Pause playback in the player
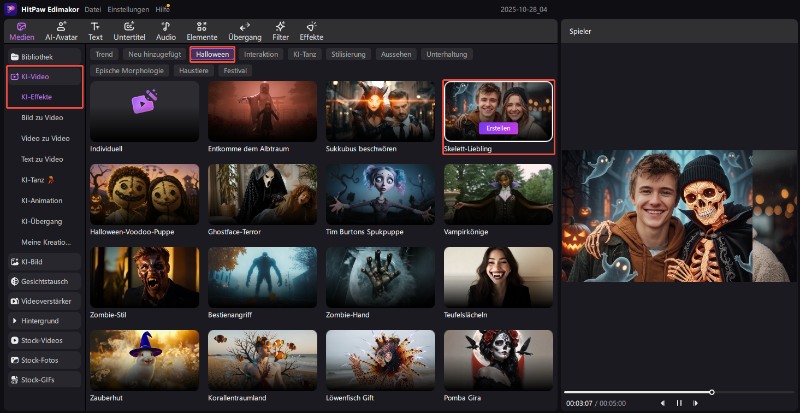The width and height of the screenshot is (800, 413). (679, 403)
